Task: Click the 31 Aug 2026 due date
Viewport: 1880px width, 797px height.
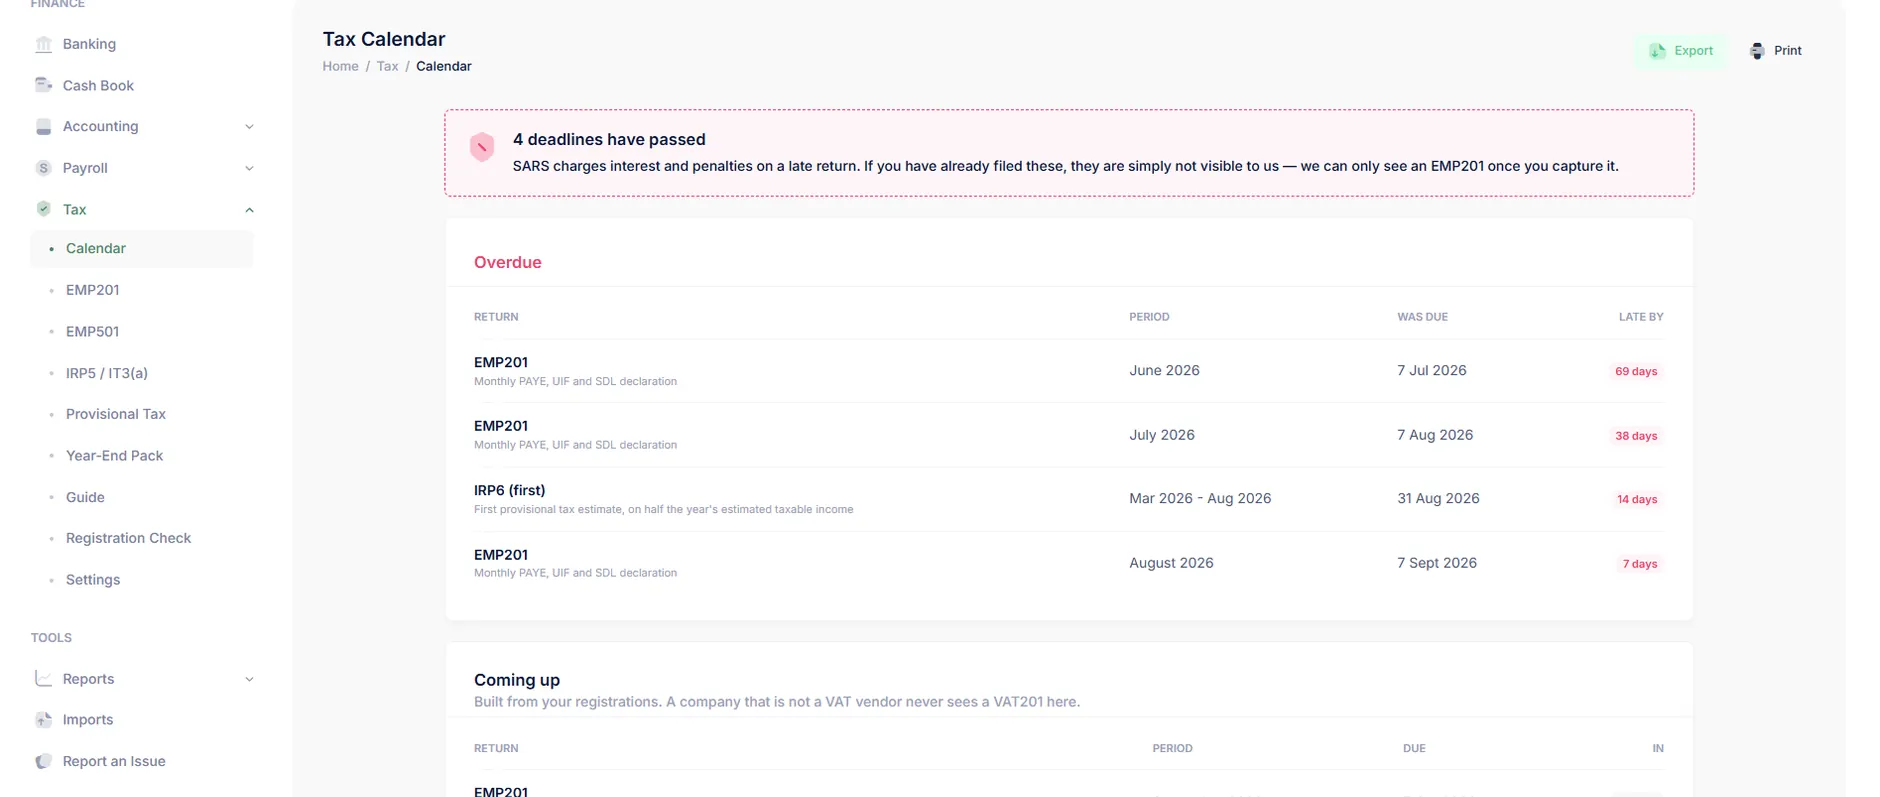Action: pos(1438,498)
